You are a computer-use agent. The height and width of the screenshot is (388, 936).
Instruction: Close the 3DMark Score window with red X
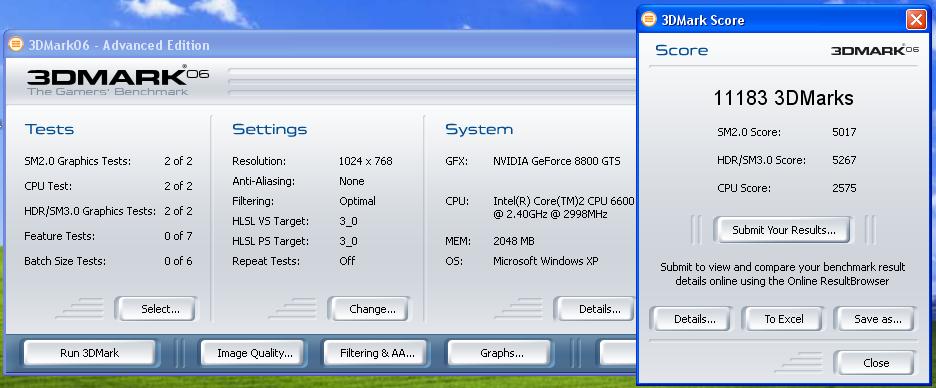point(916,20)
